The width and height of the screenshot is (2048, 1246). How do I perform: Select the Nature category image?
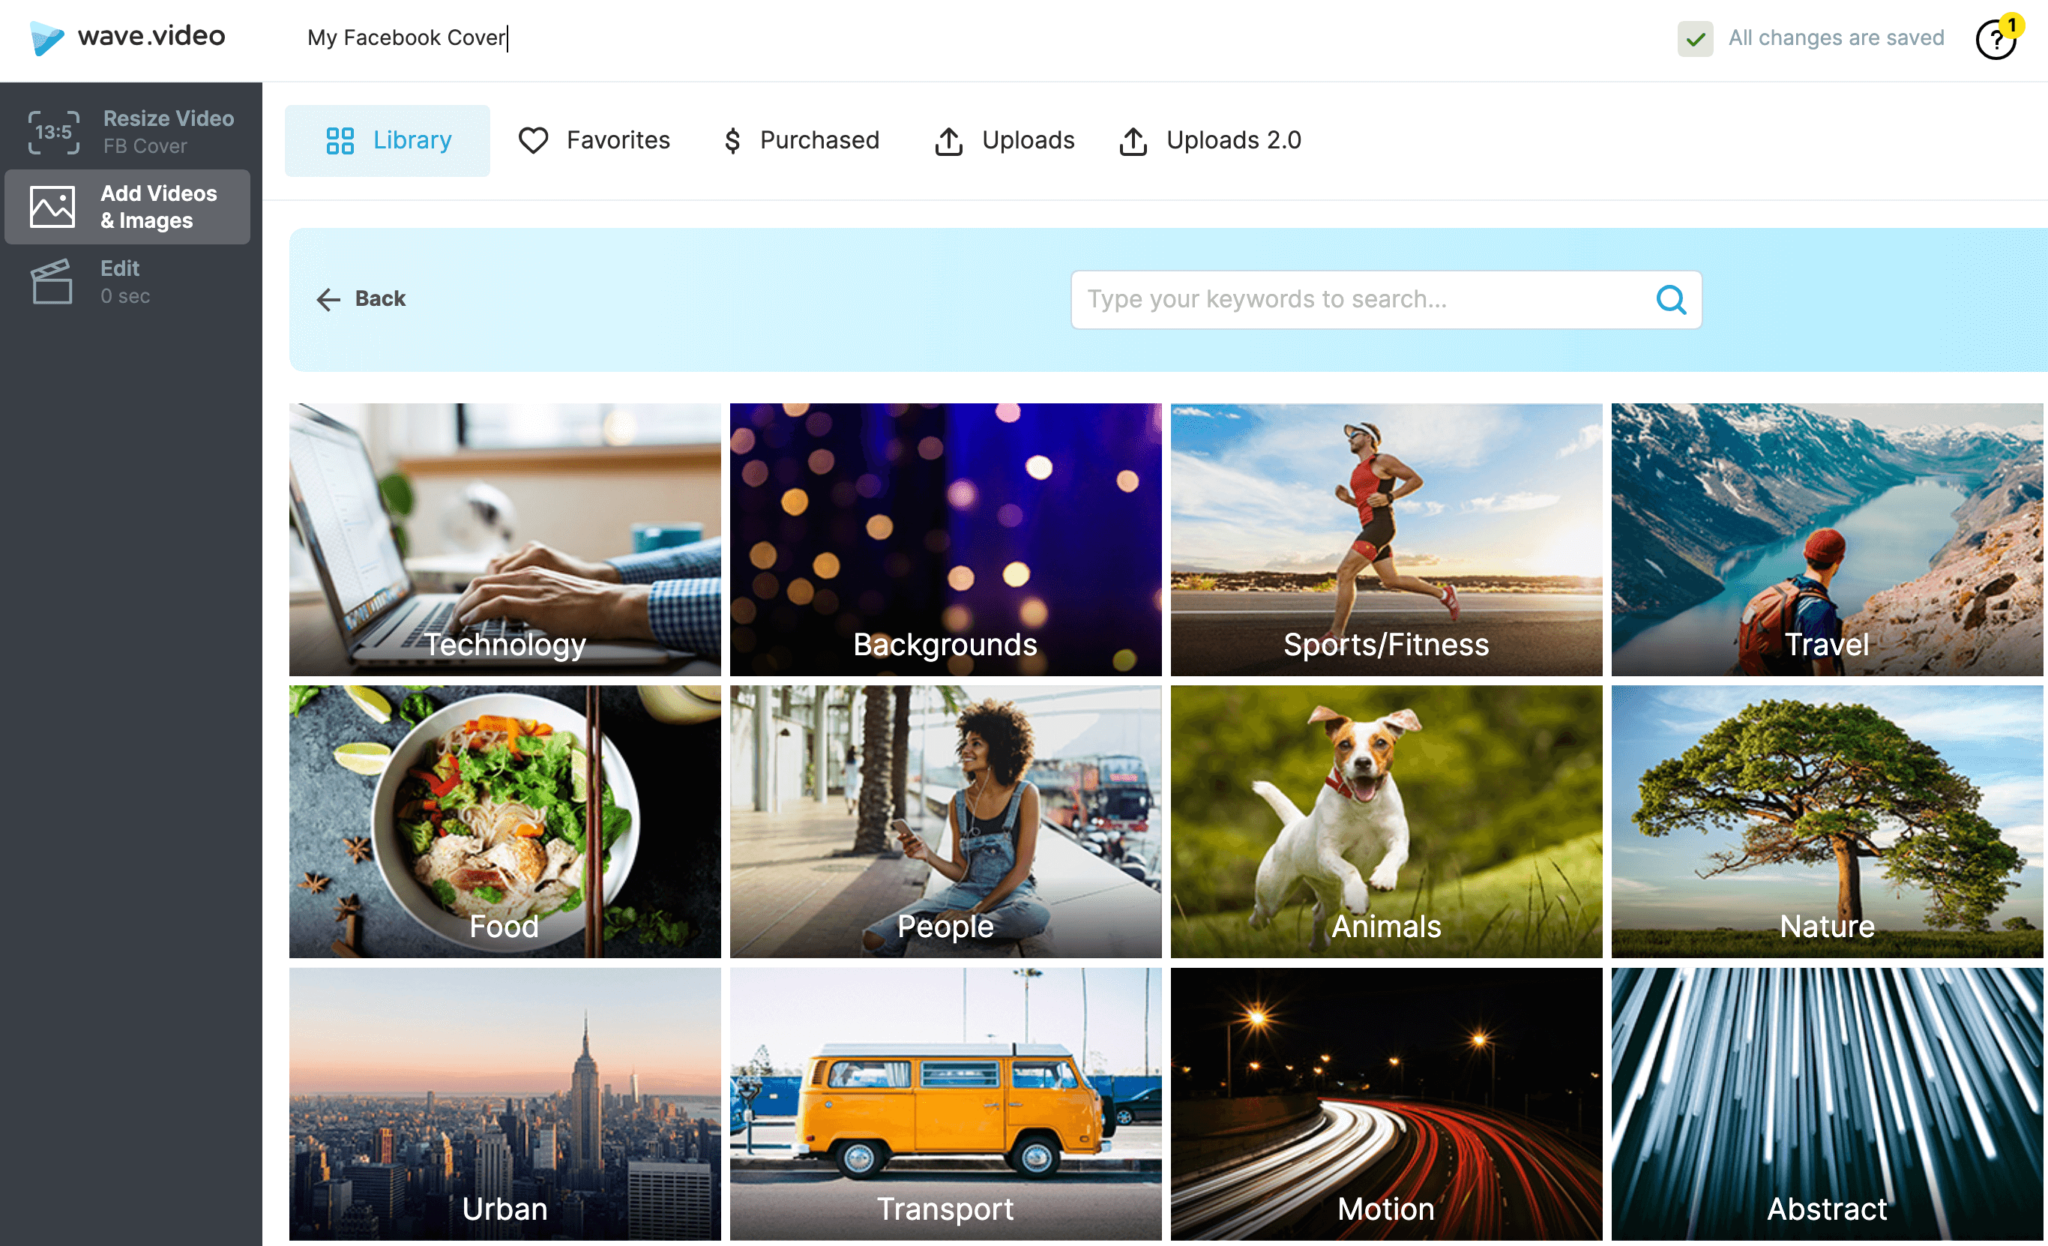(1827, 822)
